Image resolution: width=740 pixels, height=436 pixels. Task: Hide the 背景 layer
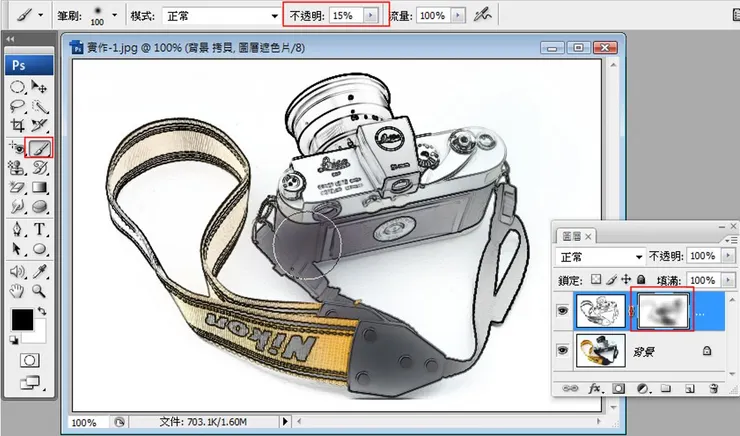(x=563, y=350)
